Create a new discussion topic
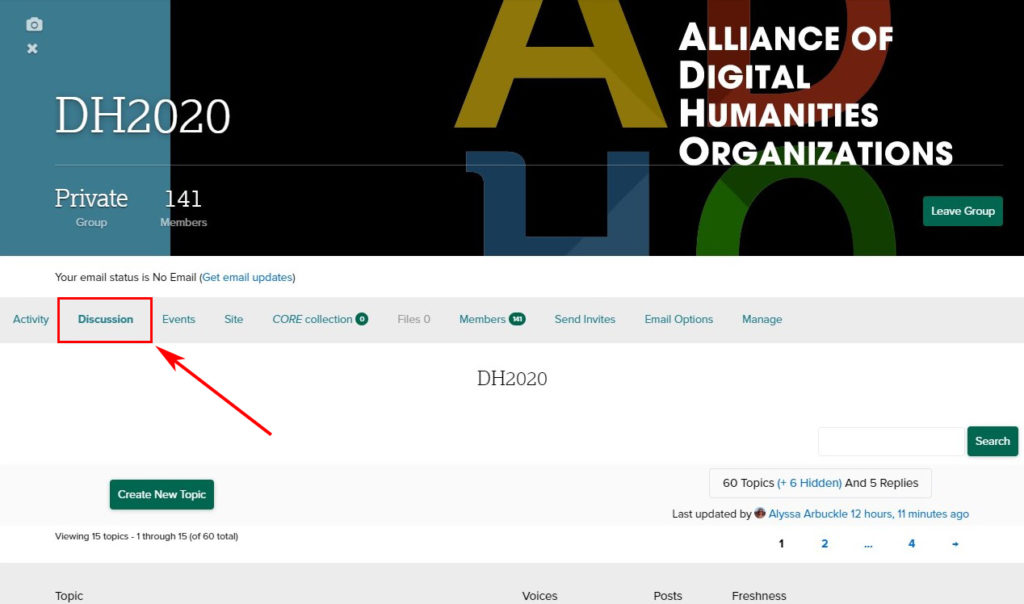The image size is (1024, 604). point(161,494)
